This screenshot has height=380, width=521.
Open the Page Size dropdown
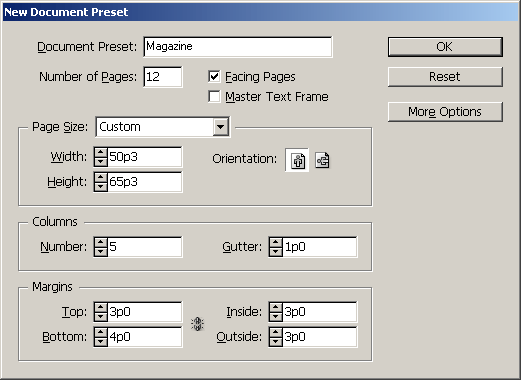point(221,127)
